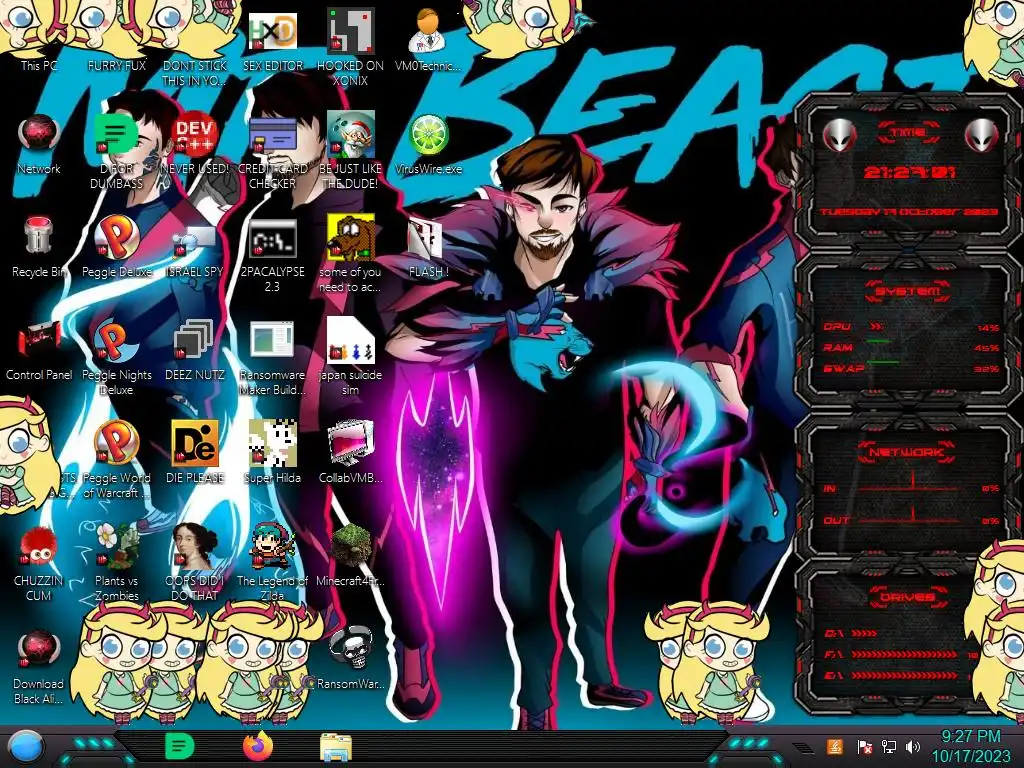This screenshot has height=768, width=1024.
Task: Launch the 2PACALYPSE 2.3 console icon
Action: (273, 239)
